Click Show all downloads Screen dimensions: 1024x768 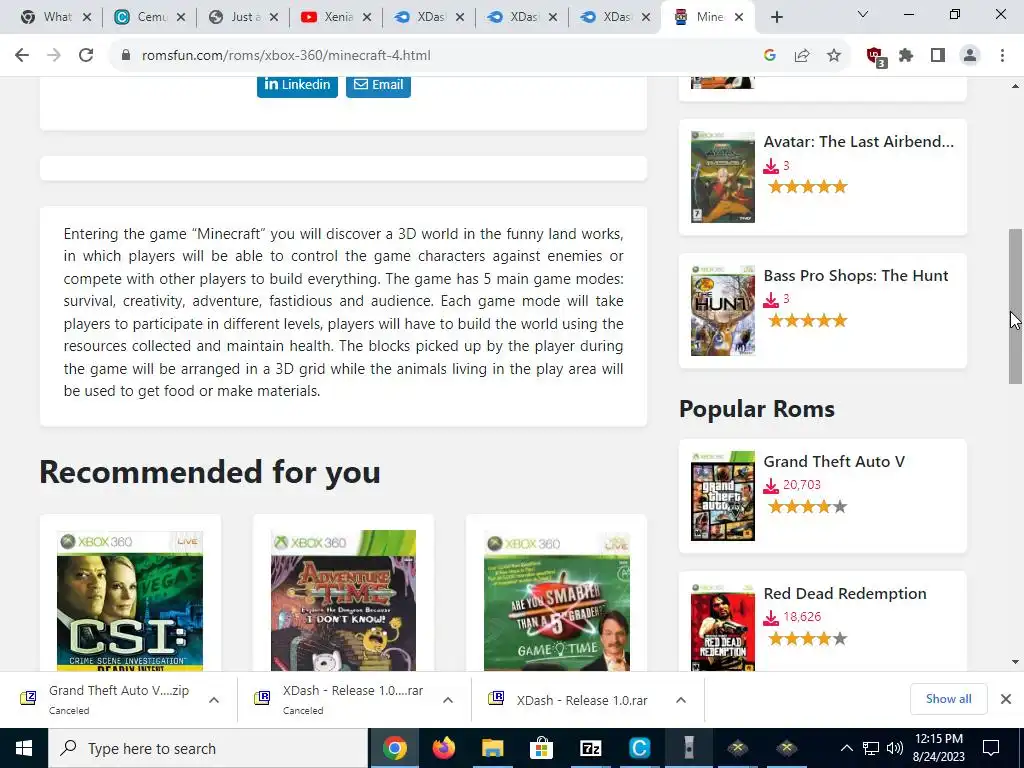point(948,699)
